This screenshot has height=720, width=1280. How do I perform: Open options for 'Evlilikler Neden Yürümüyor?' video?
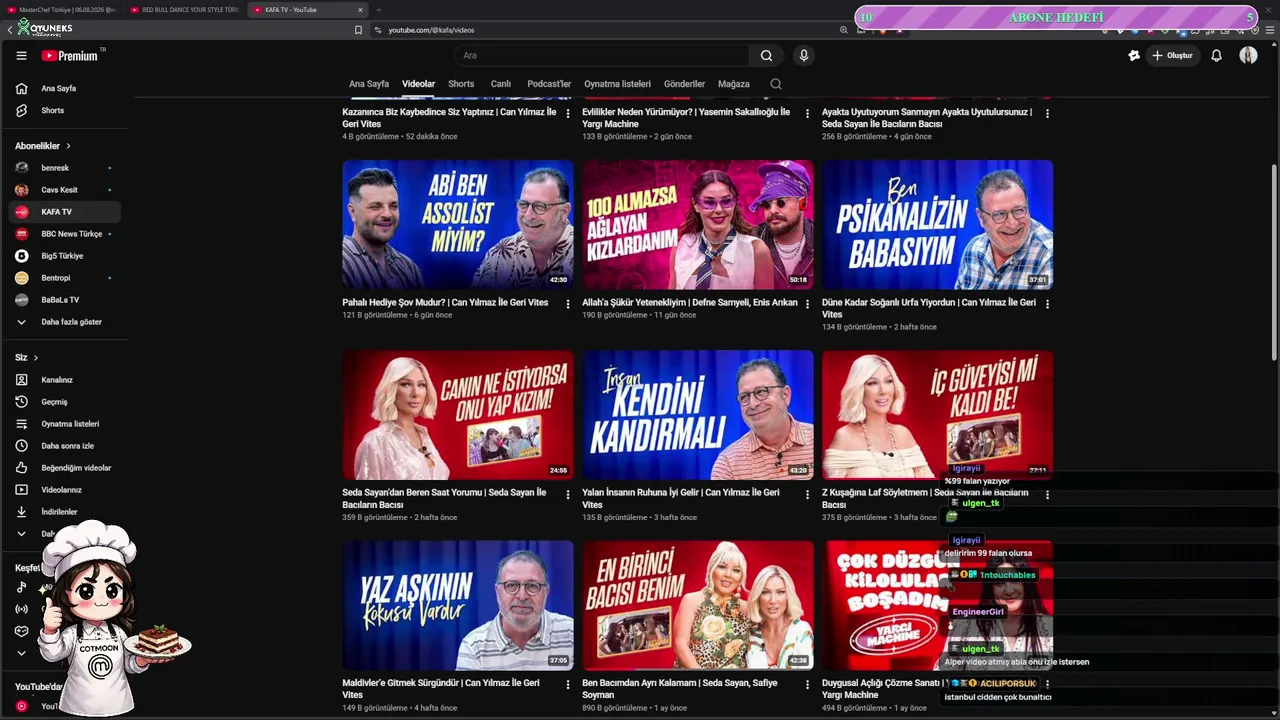pyautogui.click(x=808, y=114)
